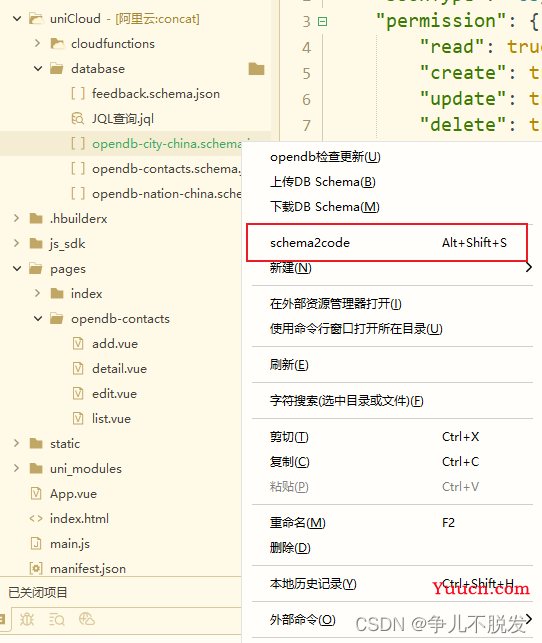Open list.vue file
The height and width of the screenshot is (643, 542).
(111, 419)
